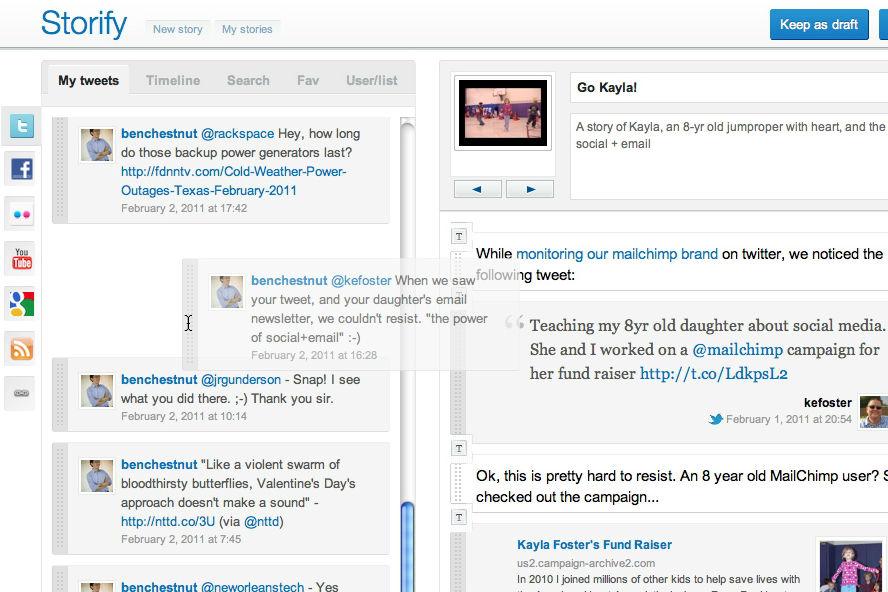Click kefoster's avatar in the quoted tweet
This screenshot has height=592, width=888.
tap(874, 411)
